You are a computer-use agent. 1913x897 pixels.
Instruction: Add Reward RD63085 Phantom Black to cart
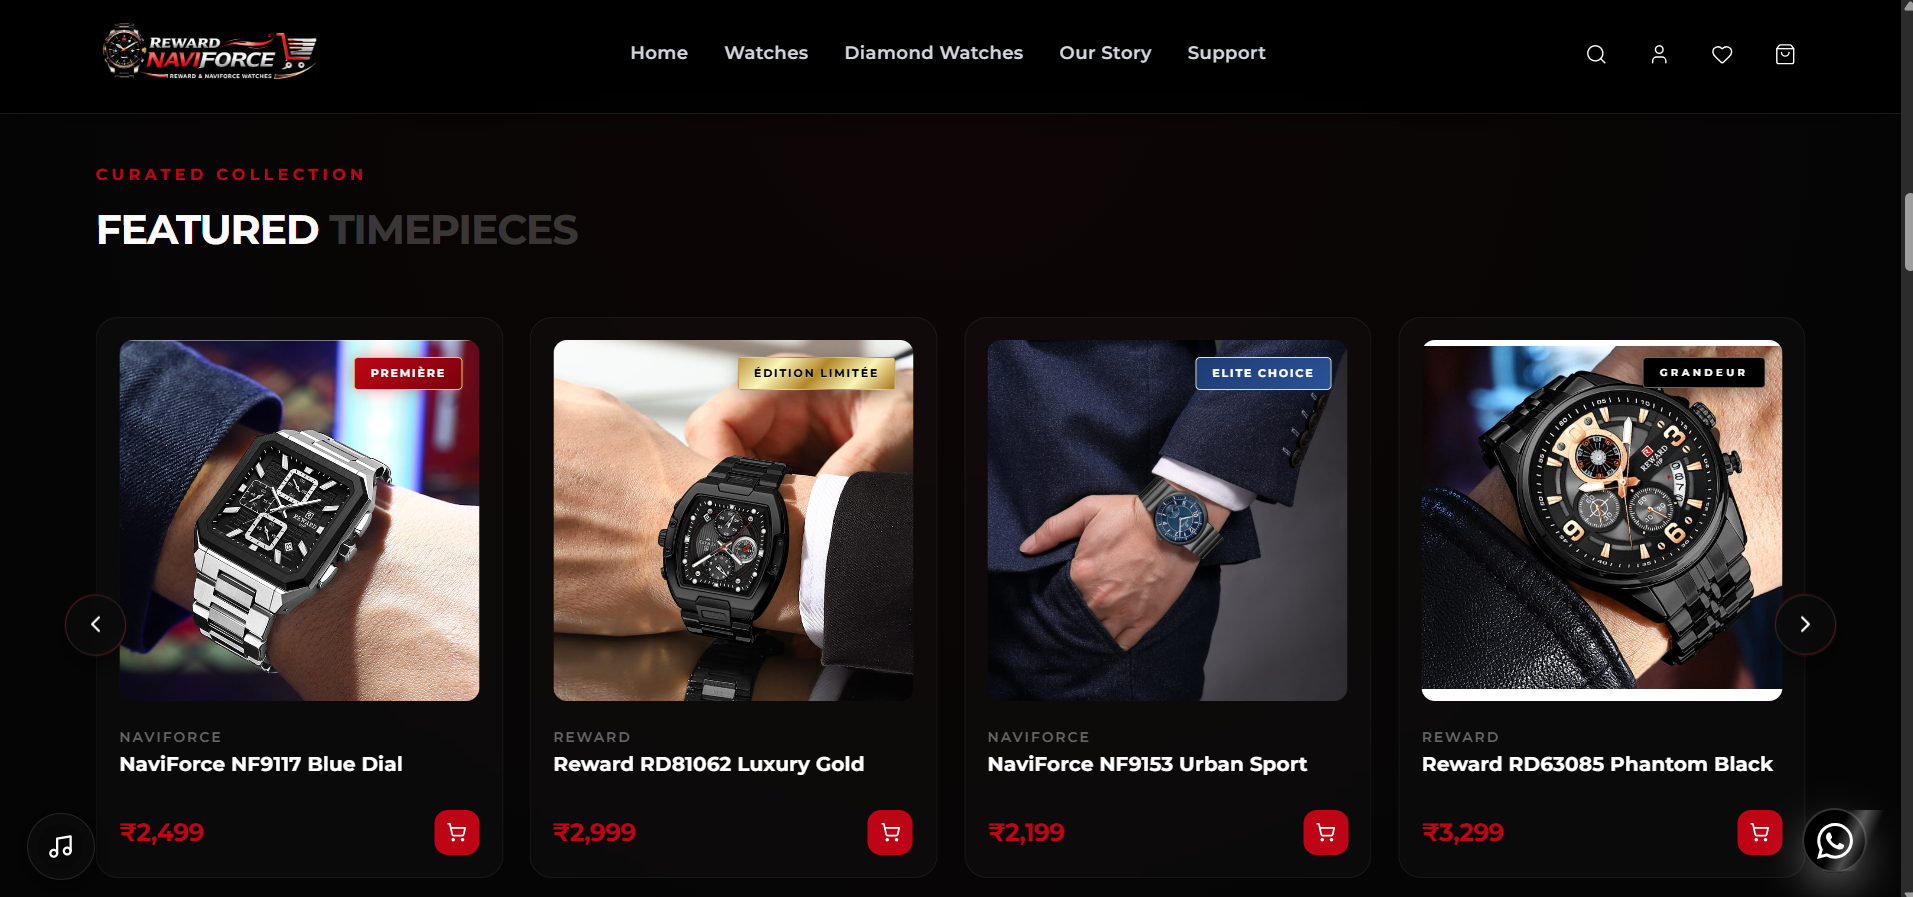pos(1760,832)
